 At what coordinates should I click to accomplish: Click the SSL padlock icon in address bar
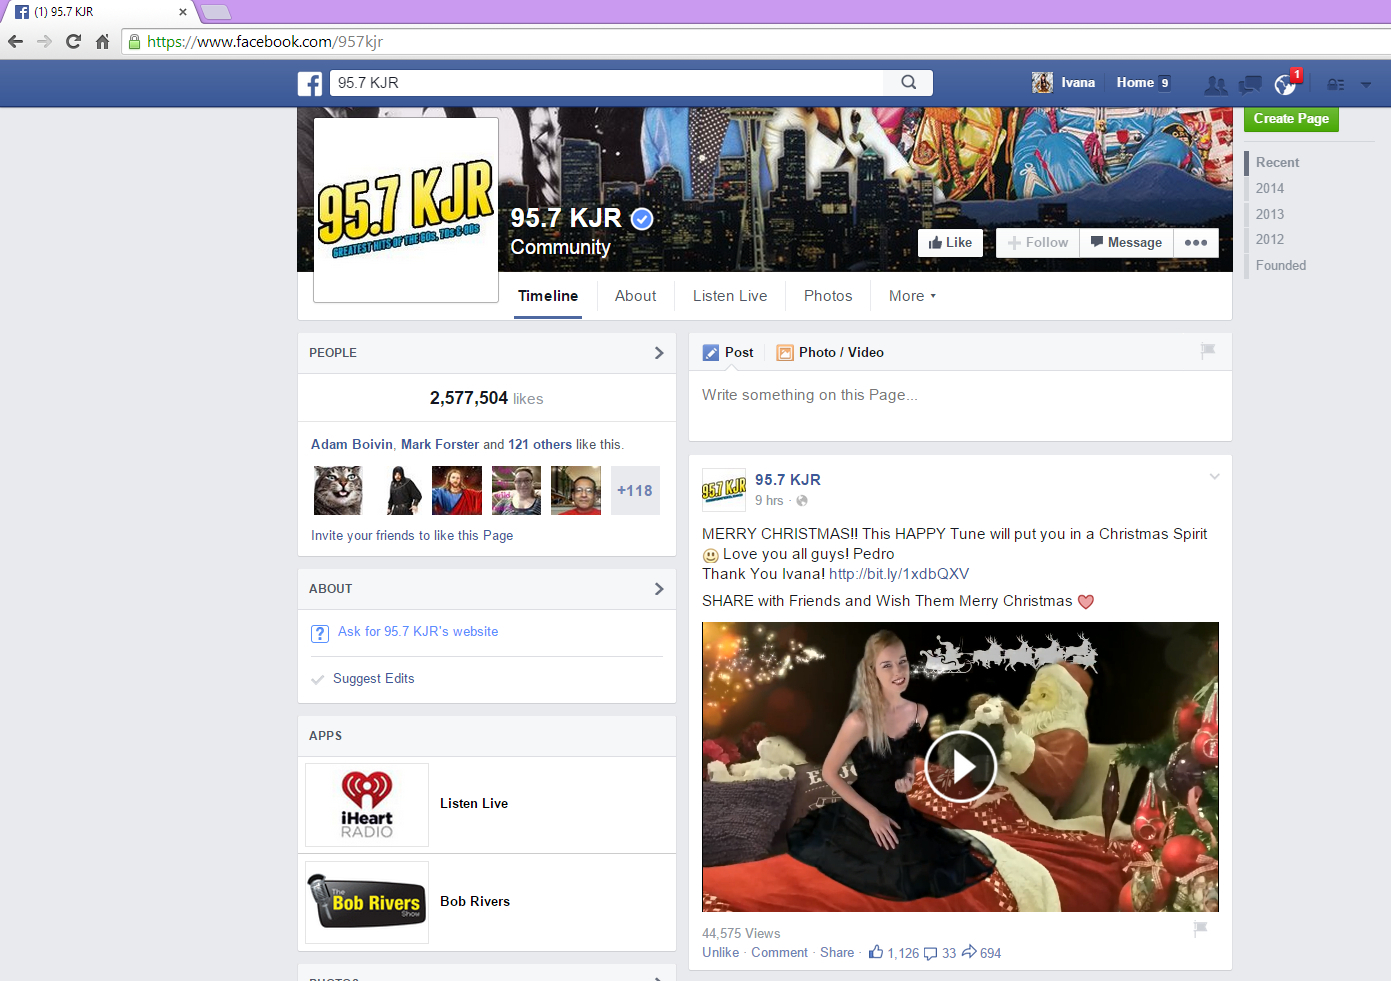[134, 42]
